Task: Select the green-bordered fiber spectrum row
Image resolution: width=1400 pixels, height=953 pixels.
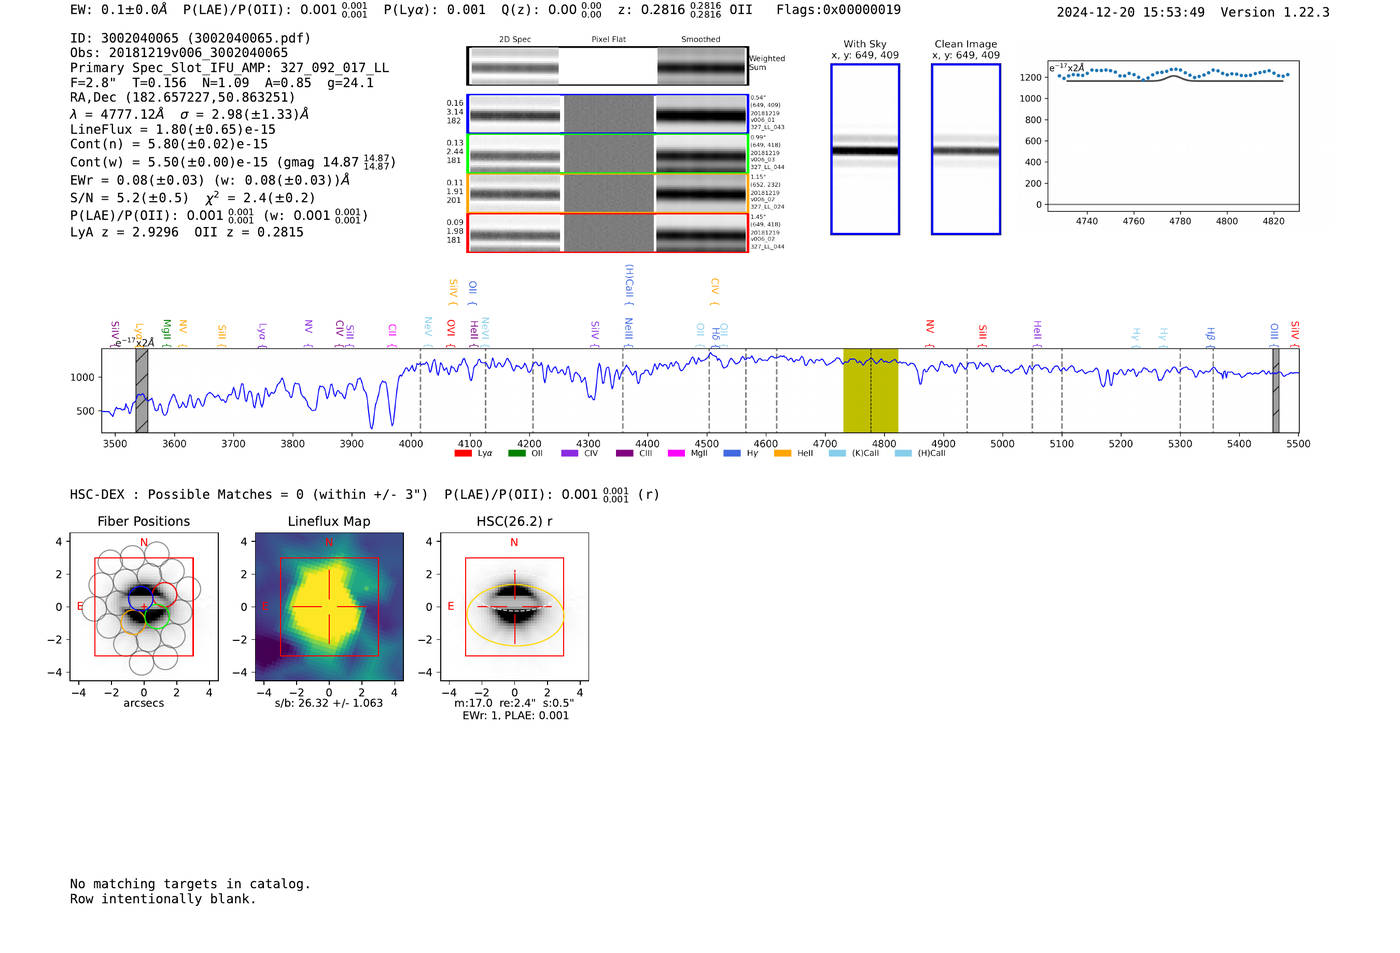Action: pyautogui.click(x=607, y=153)
